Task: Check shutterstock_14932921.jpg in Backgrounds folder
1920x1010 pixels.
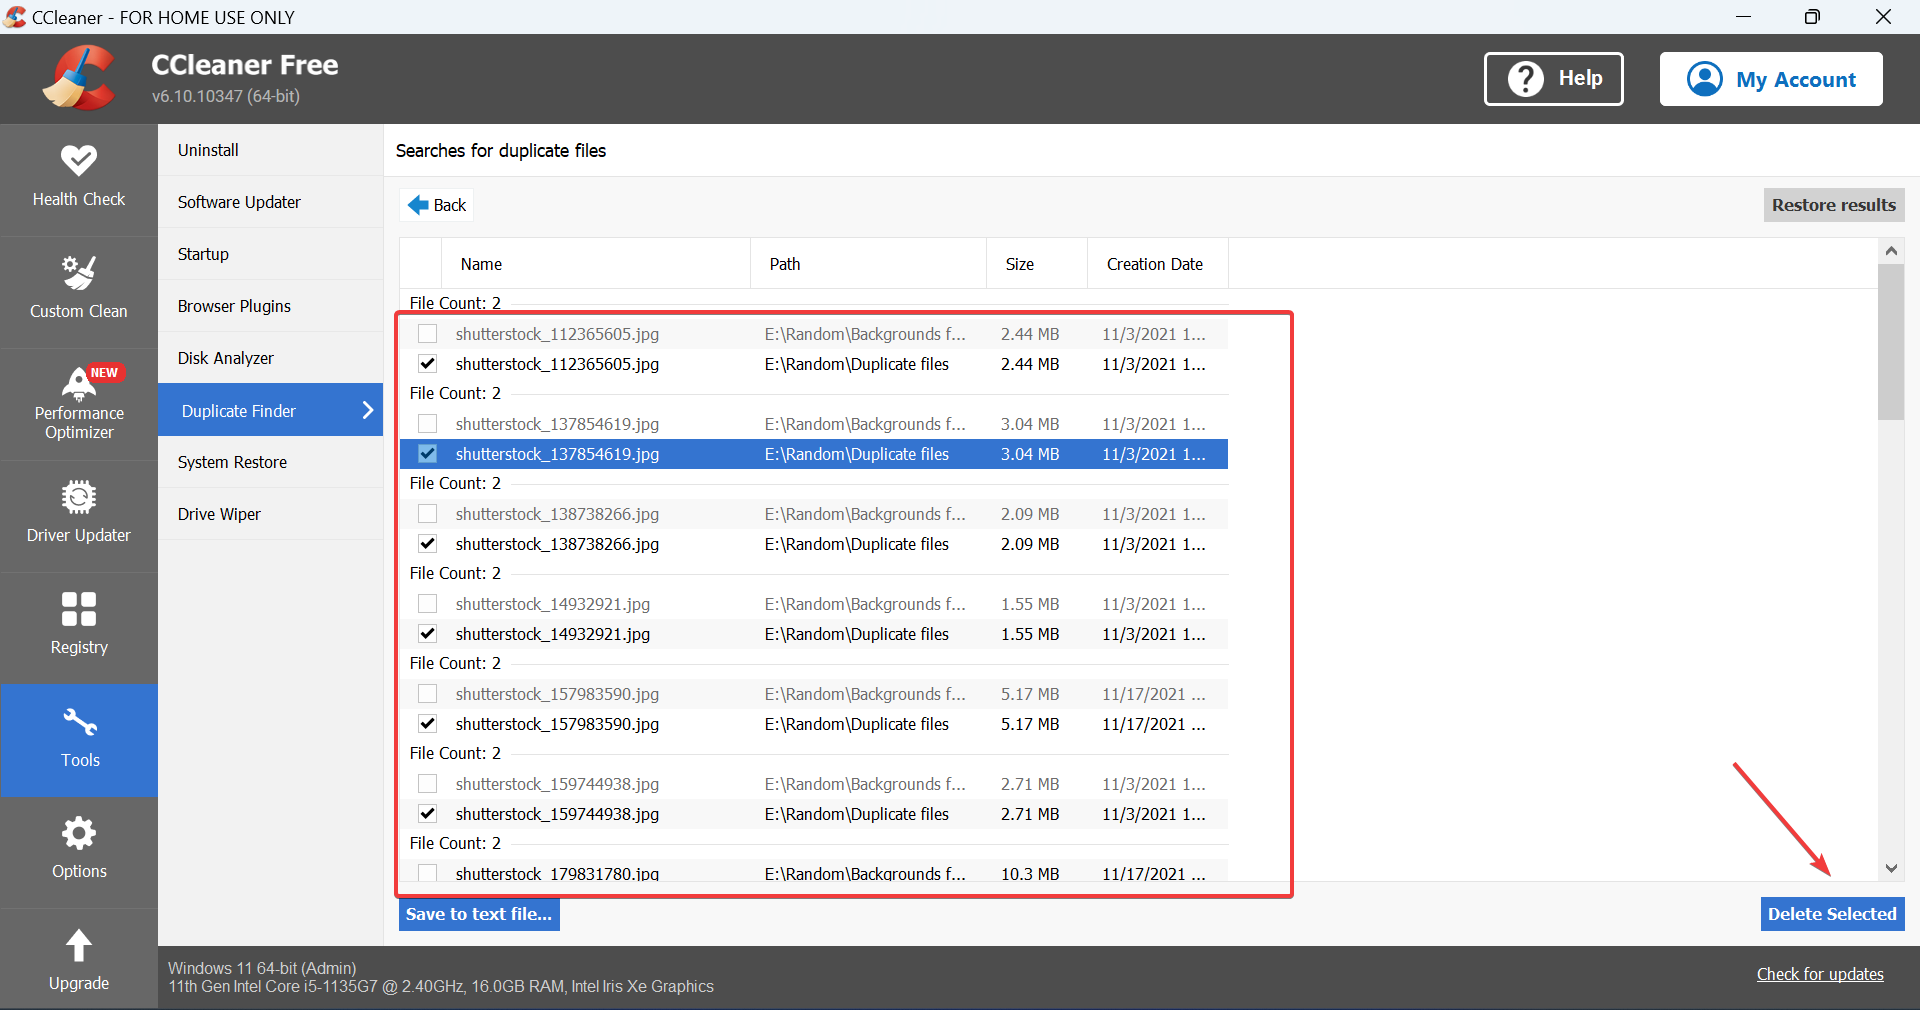Action: tap(428, 604)
